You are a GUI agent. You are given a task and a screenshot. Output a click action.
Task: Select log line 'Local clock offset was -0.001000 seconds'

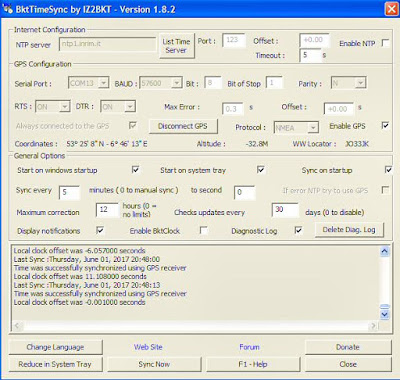(79, 302)
